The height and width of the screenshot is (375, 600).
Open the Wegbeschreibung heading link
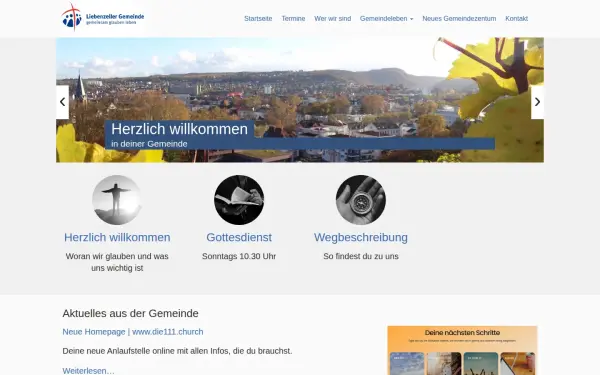(360, 237)
